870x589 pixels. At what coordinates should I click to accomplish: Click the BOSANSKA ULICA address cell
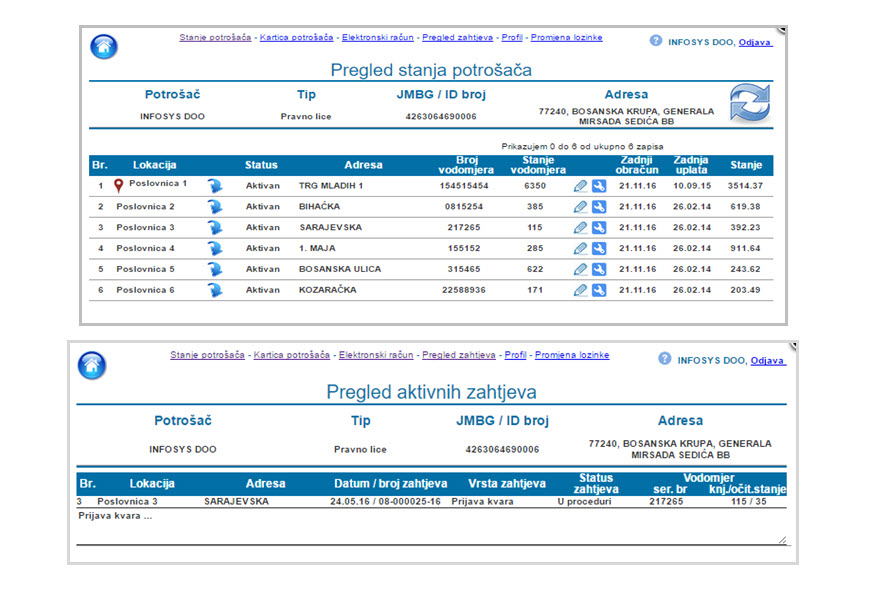click(x=340, y=269)
